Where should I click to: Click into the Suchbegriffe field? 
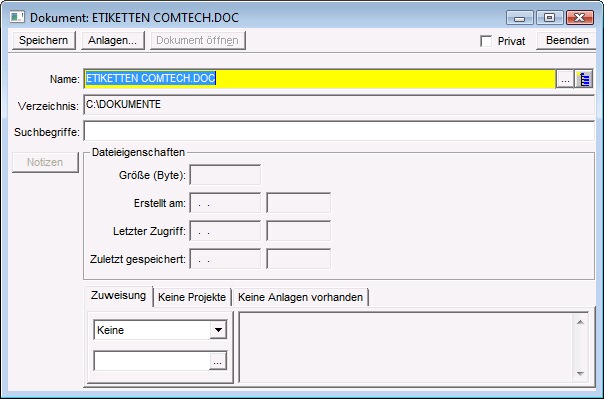[339, 131]
